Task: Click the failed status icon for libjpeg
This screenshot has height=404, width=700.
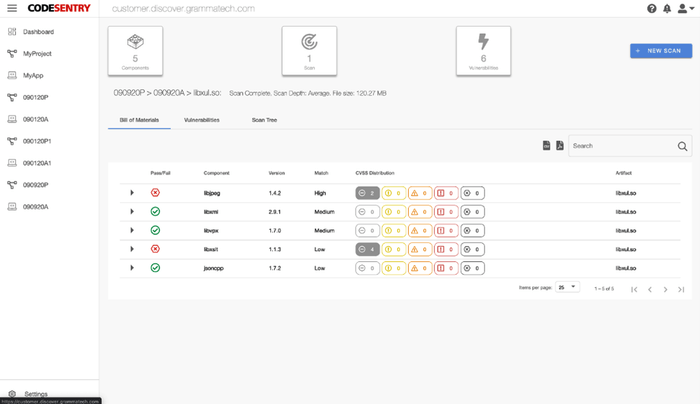Action: [x=155, y=193]
